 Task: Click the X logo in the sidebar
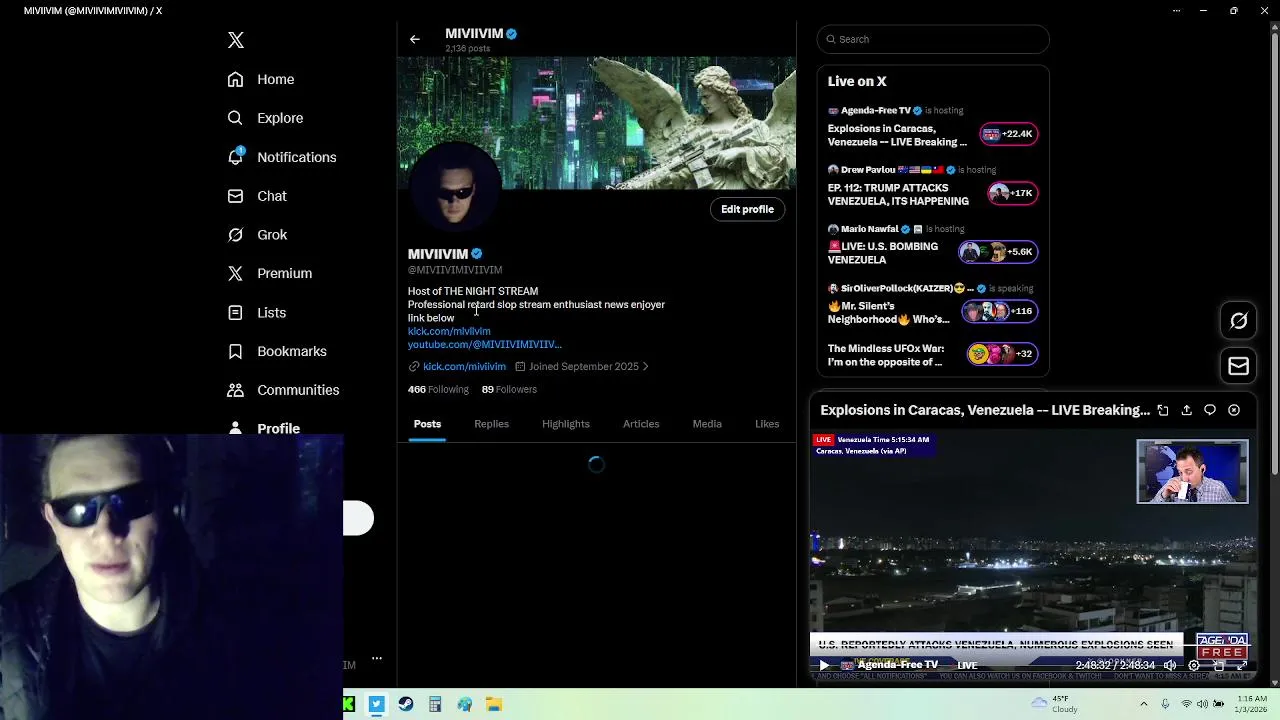point(236,40)
